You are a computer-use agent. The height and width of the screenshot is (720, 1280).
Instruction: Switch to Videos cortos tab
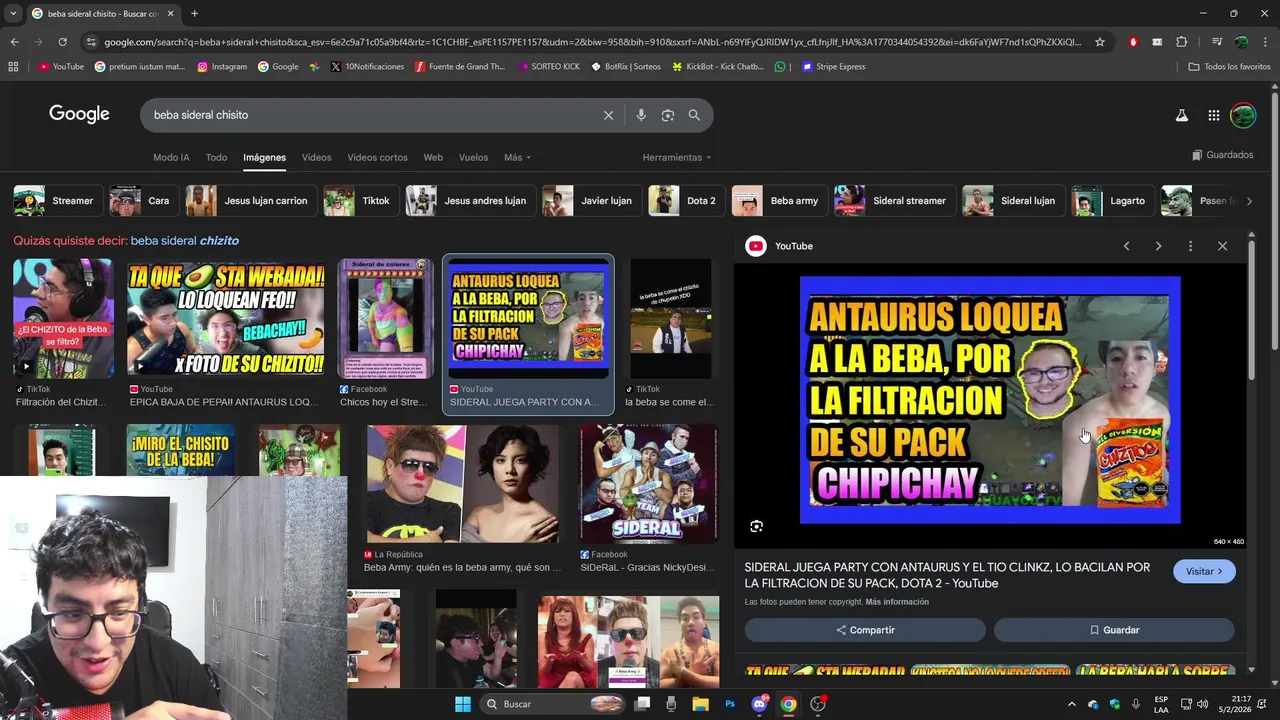click(x=377, y=157)
